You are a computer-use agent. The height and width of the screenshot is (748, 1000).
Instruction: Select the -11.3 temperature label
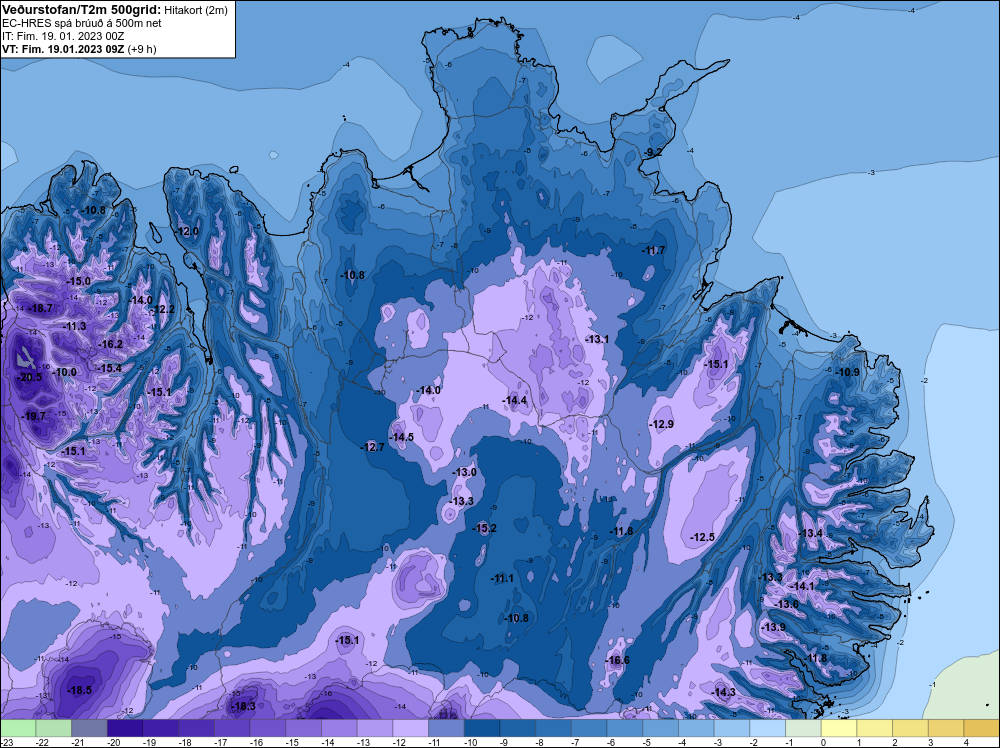(74, 326)
